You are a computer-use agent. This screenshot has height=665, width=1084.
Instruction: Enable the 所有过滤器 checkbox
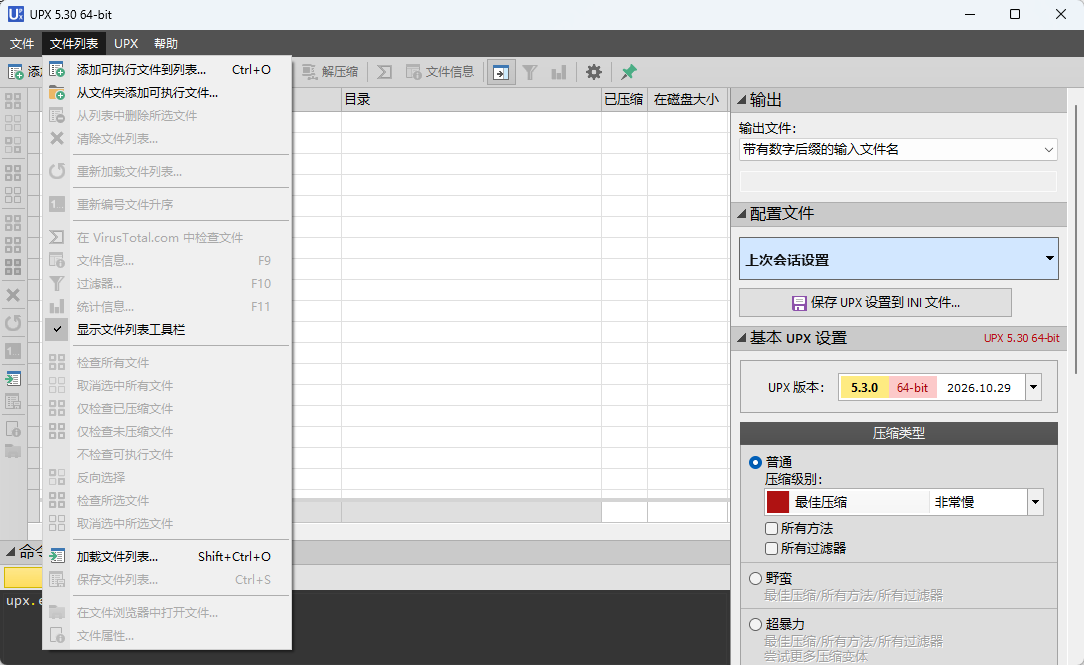point(772,548)
